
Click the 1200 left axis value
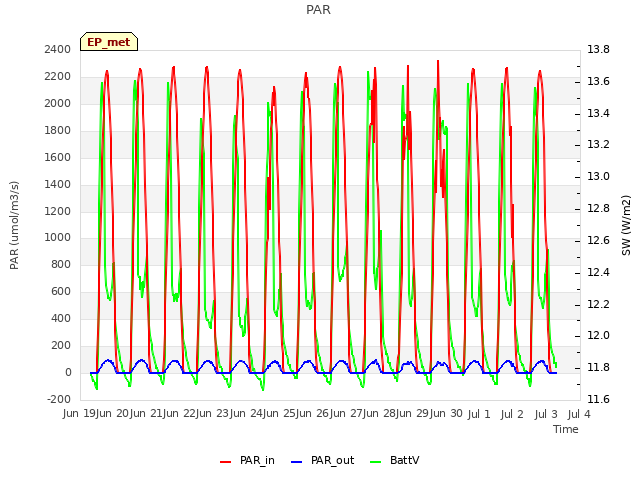pyautogui.click(x=58, y=211)
